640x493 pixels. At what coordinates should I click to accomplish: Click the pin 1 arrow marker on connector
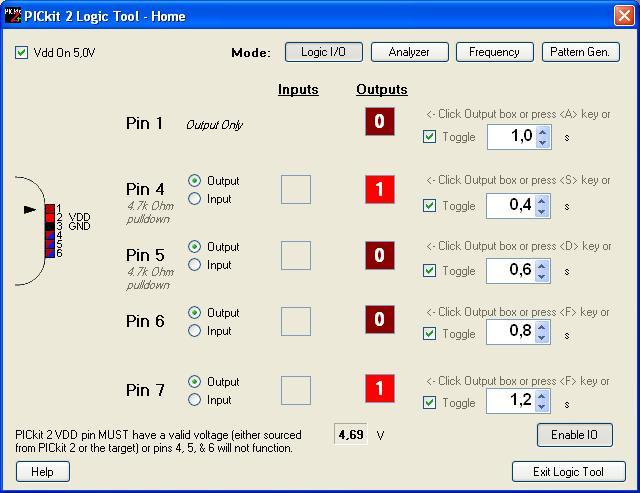click(x=30, y=209)
